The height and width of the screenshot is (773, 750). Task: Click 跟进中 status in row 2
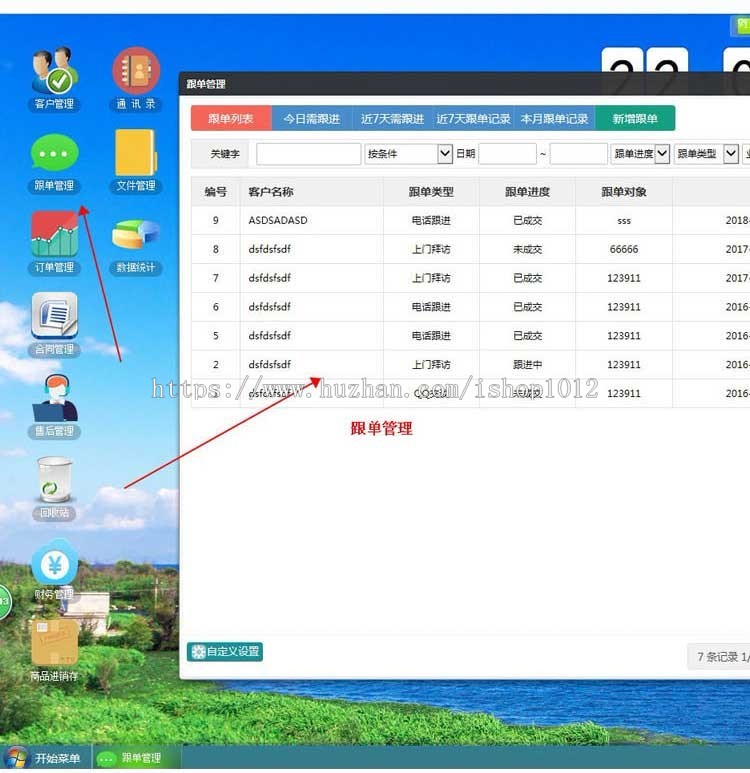tap(528, 364)
